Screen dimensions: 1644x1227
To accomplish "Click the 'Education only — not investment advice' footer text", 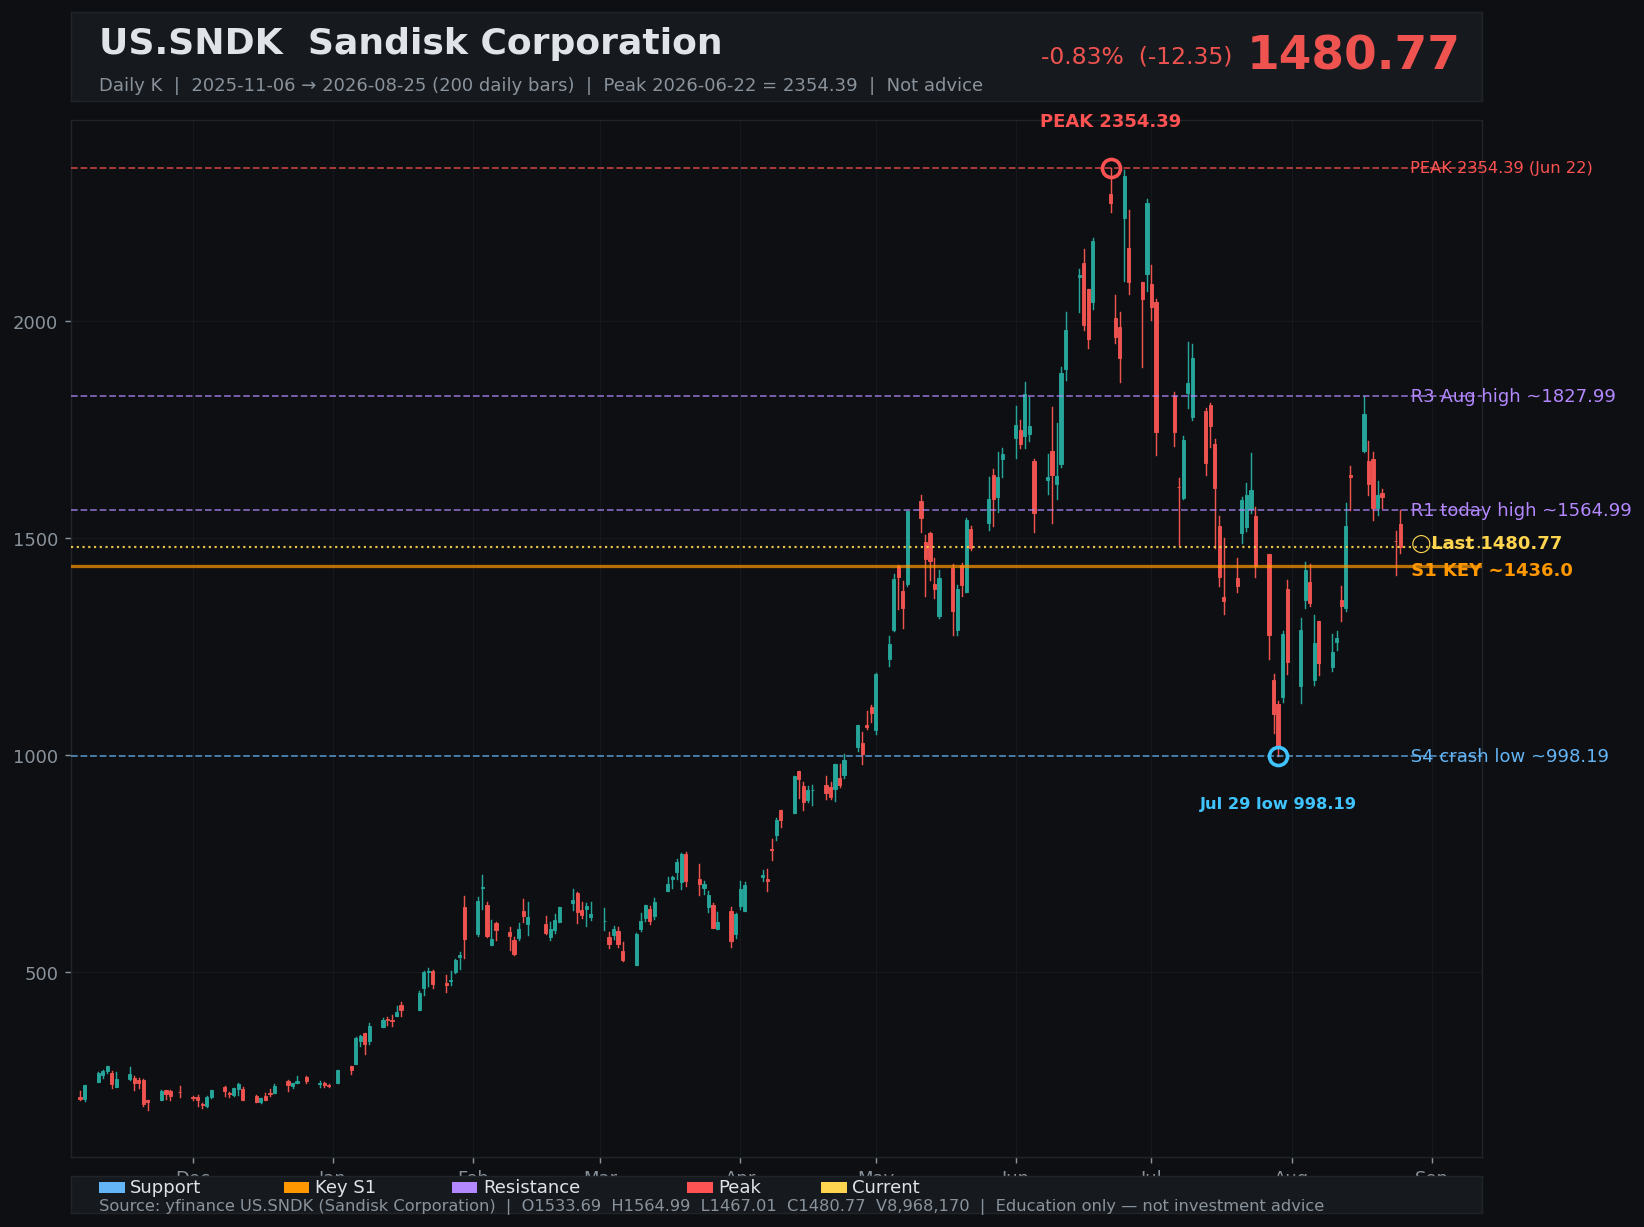I will [1159, 1206].
